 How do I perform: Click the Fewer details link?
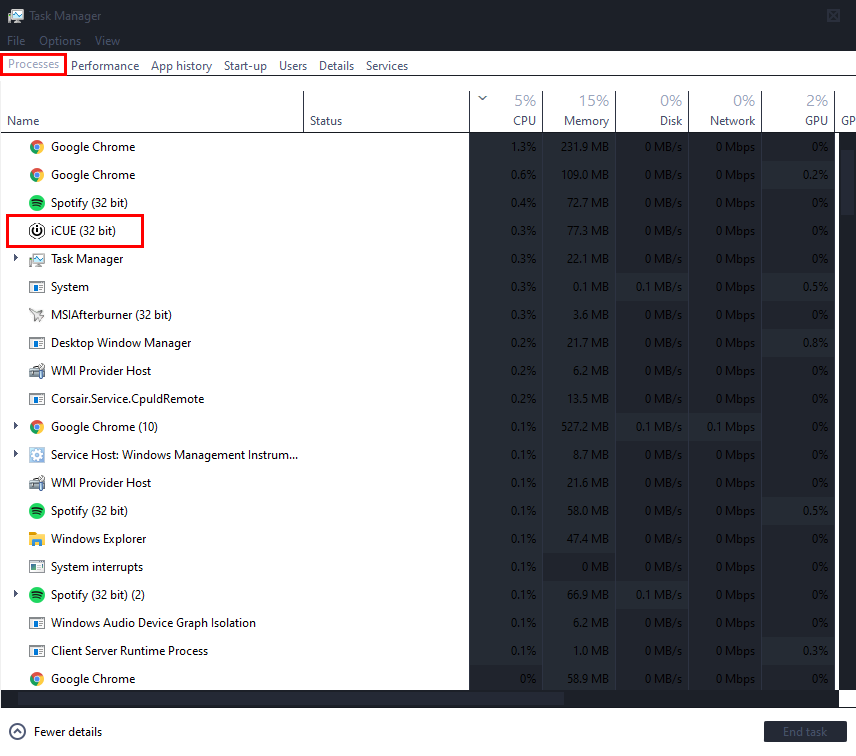pyautogui.click(x=68, y=732)
